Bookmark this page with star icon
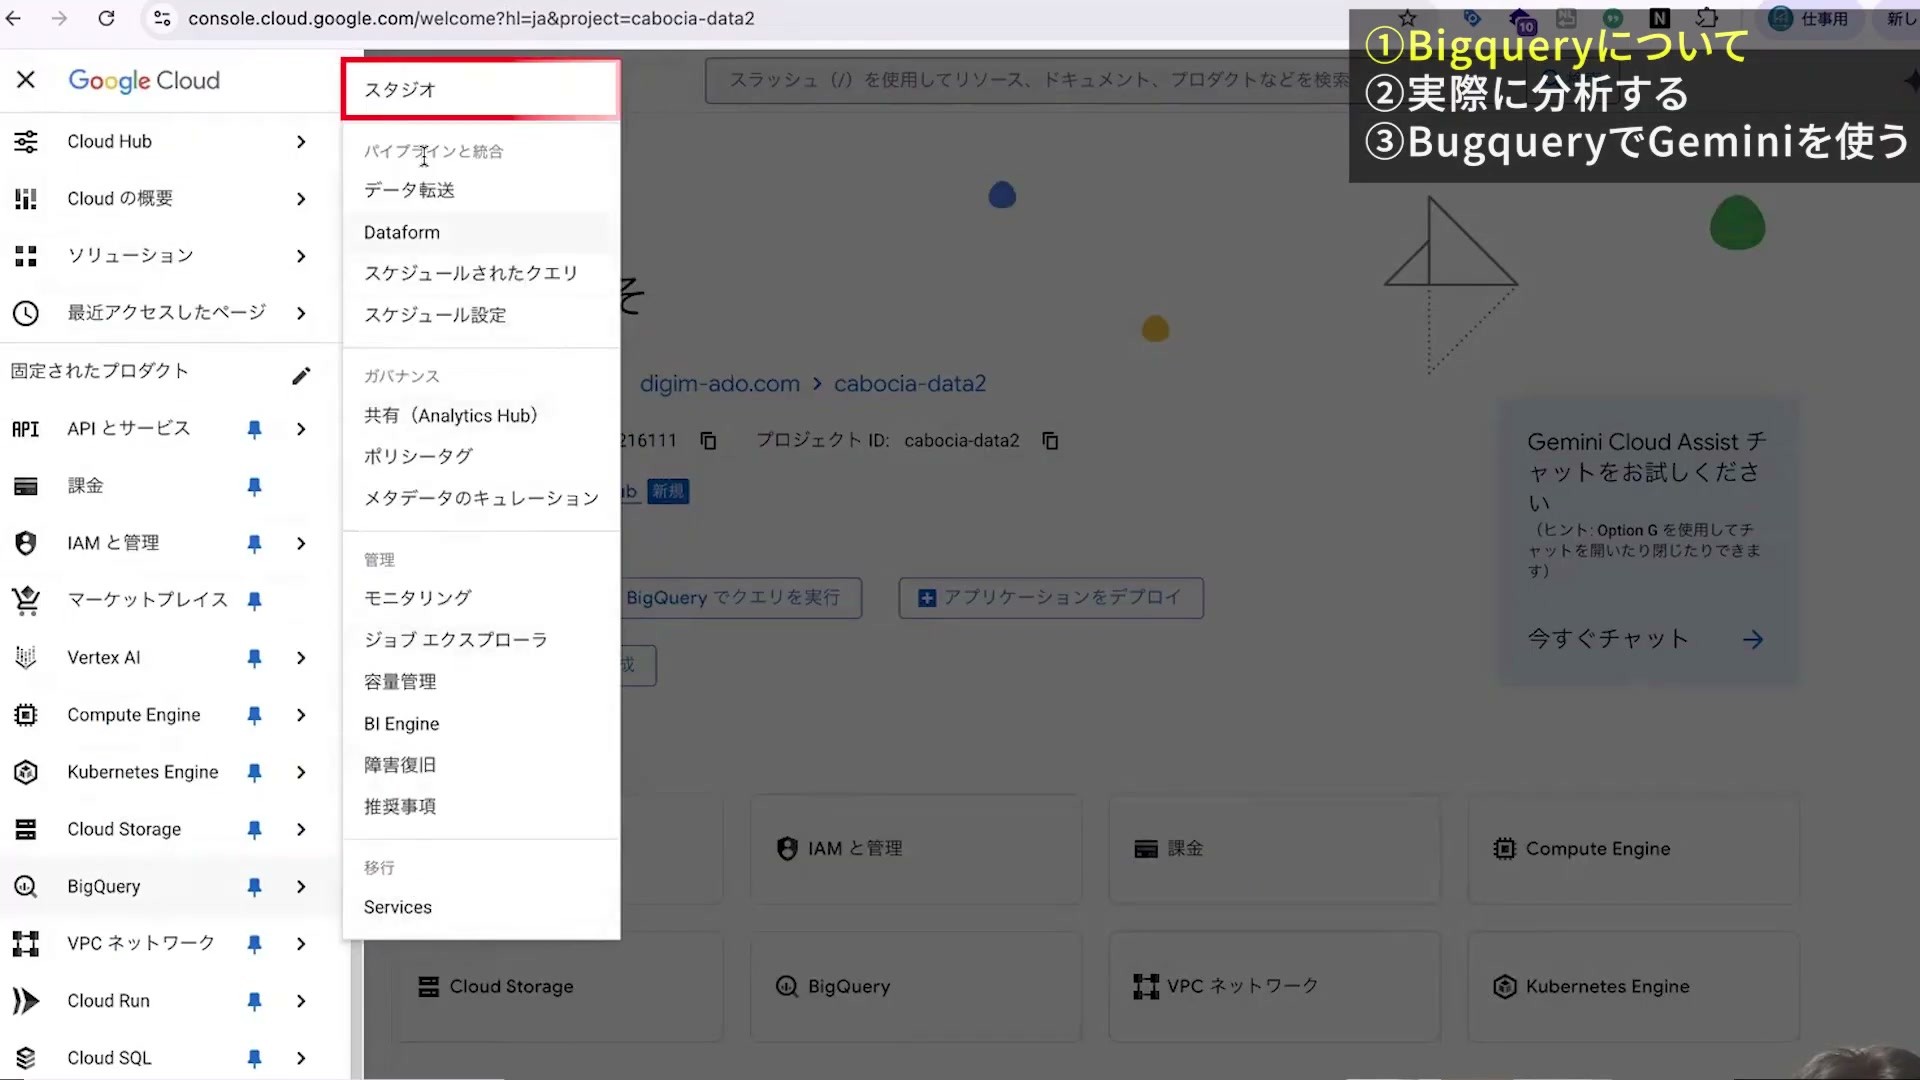The height and width of the screenshot is (1080, 1920). click(x=1407, y=18)
